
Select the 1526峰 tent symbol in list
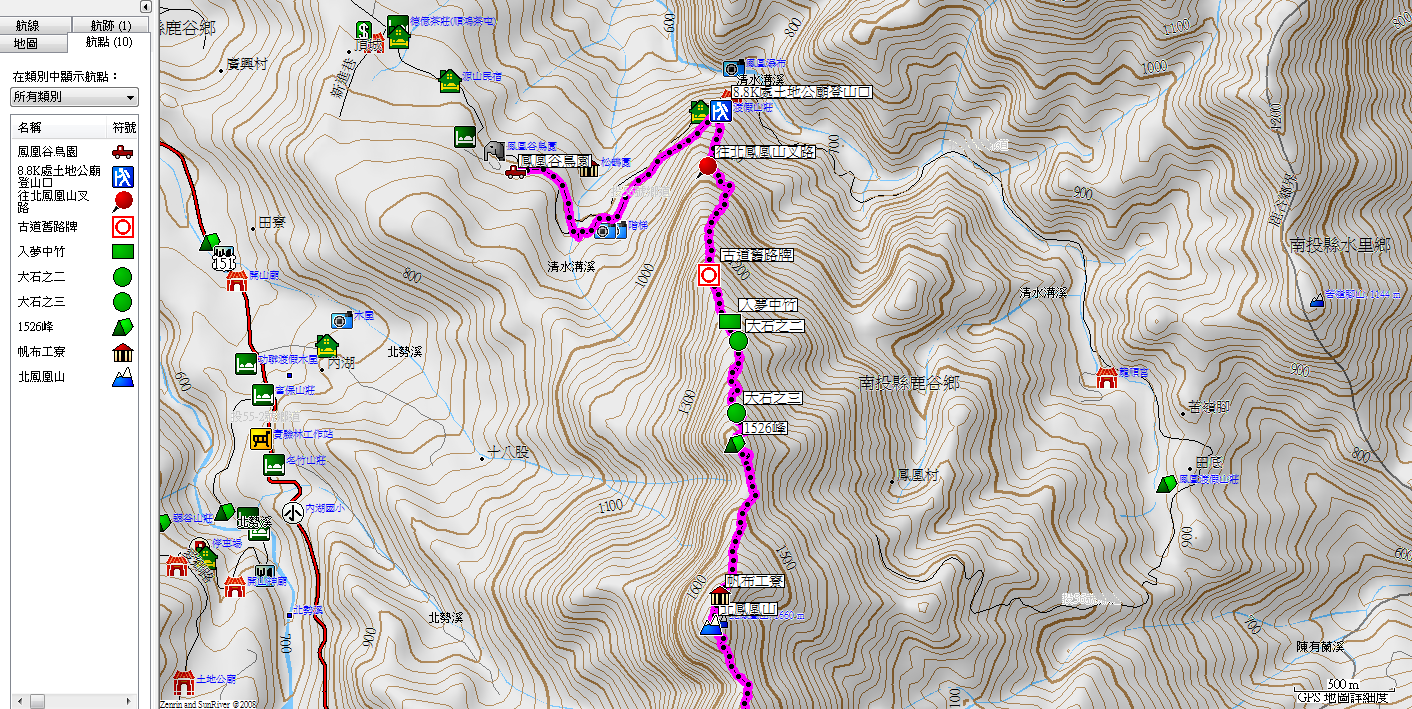[x=124, y=327]
